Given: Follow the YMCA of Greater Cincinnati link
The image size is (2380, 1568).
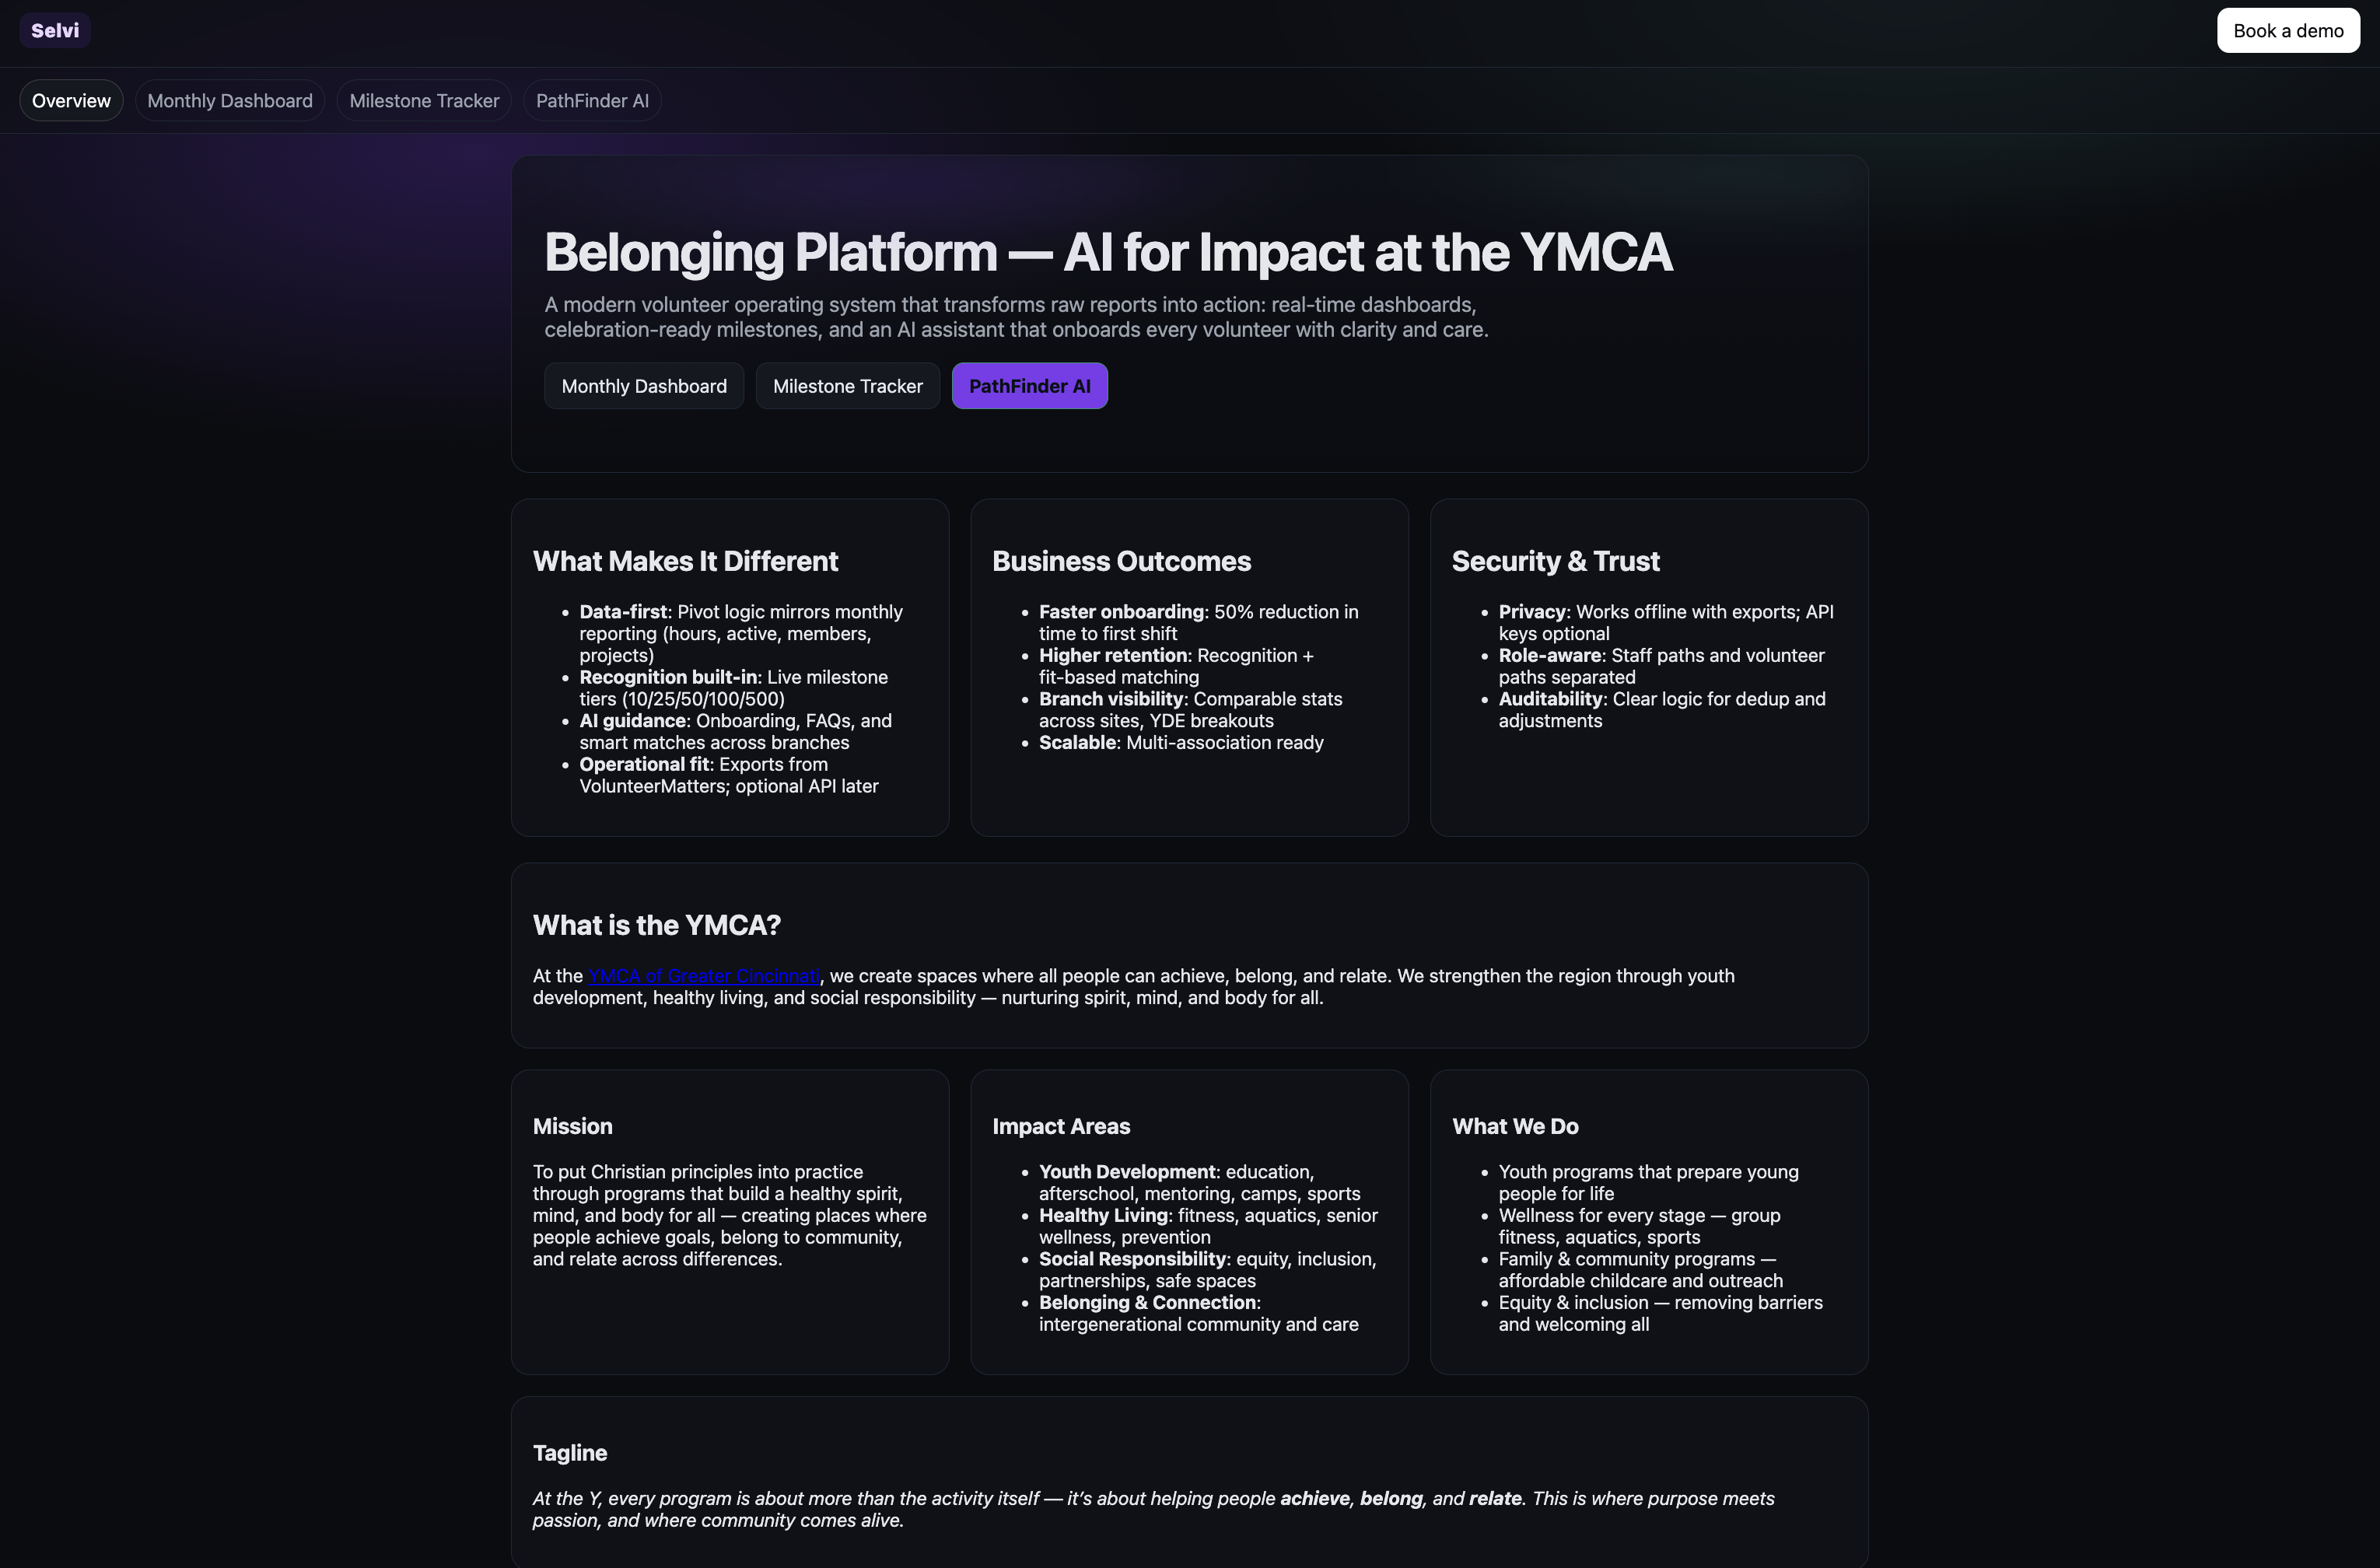Looking at the screenshot, I should pyautogui.click(x=703, y=976).
